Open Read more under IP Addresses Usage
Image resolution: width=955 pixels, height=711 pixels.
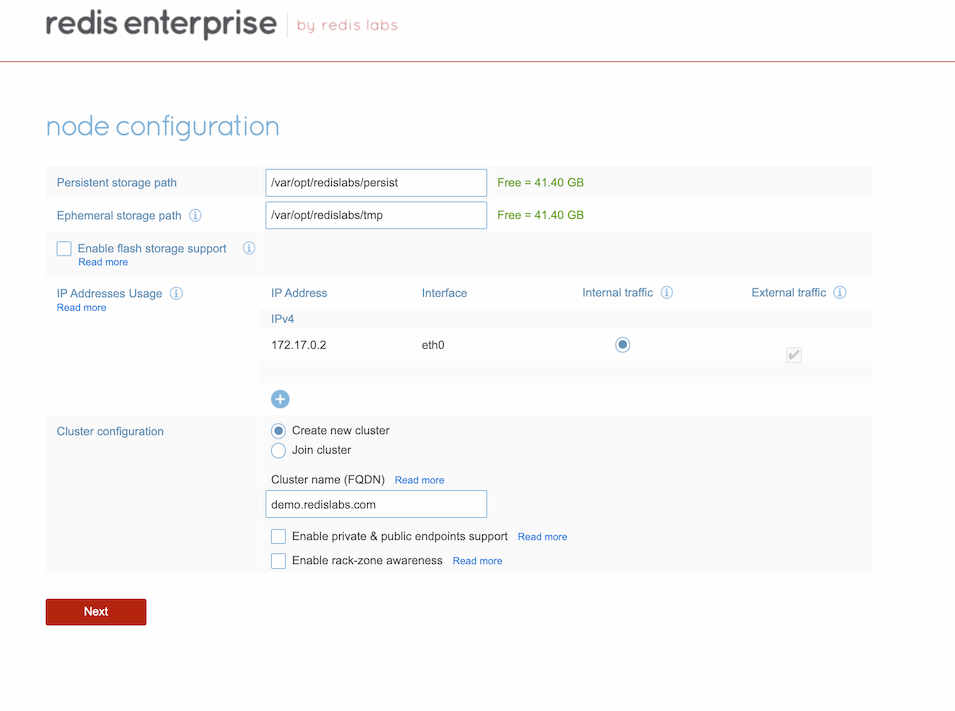(x=82, y=308)
